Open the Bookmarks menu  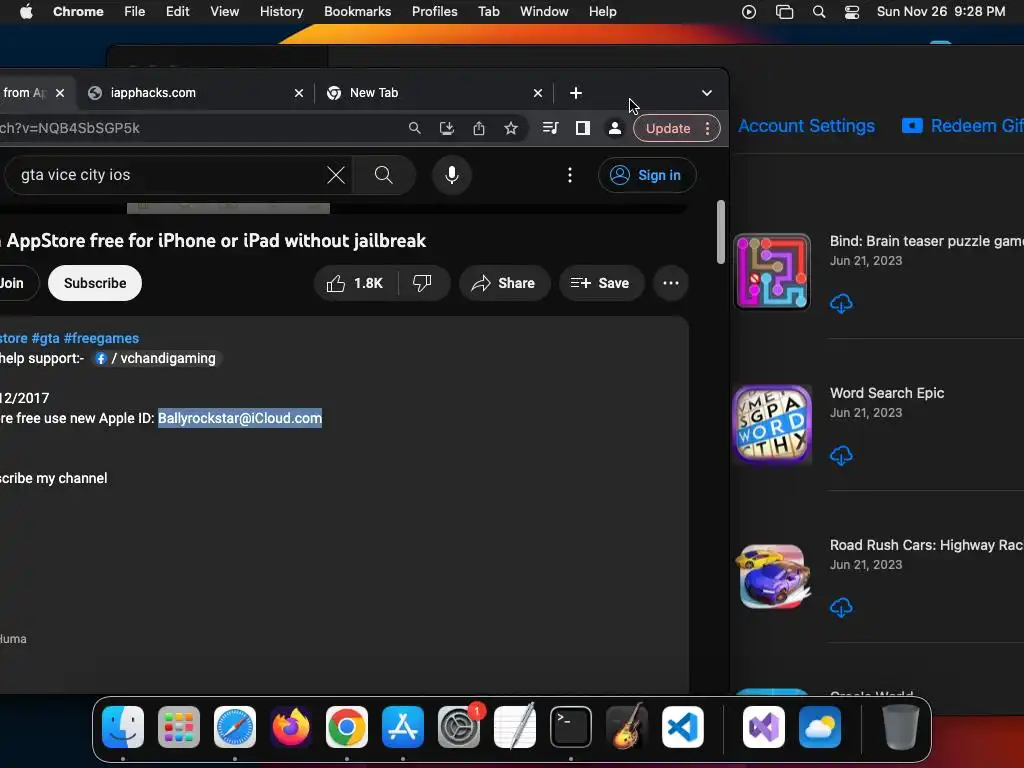tap(357, 12)
